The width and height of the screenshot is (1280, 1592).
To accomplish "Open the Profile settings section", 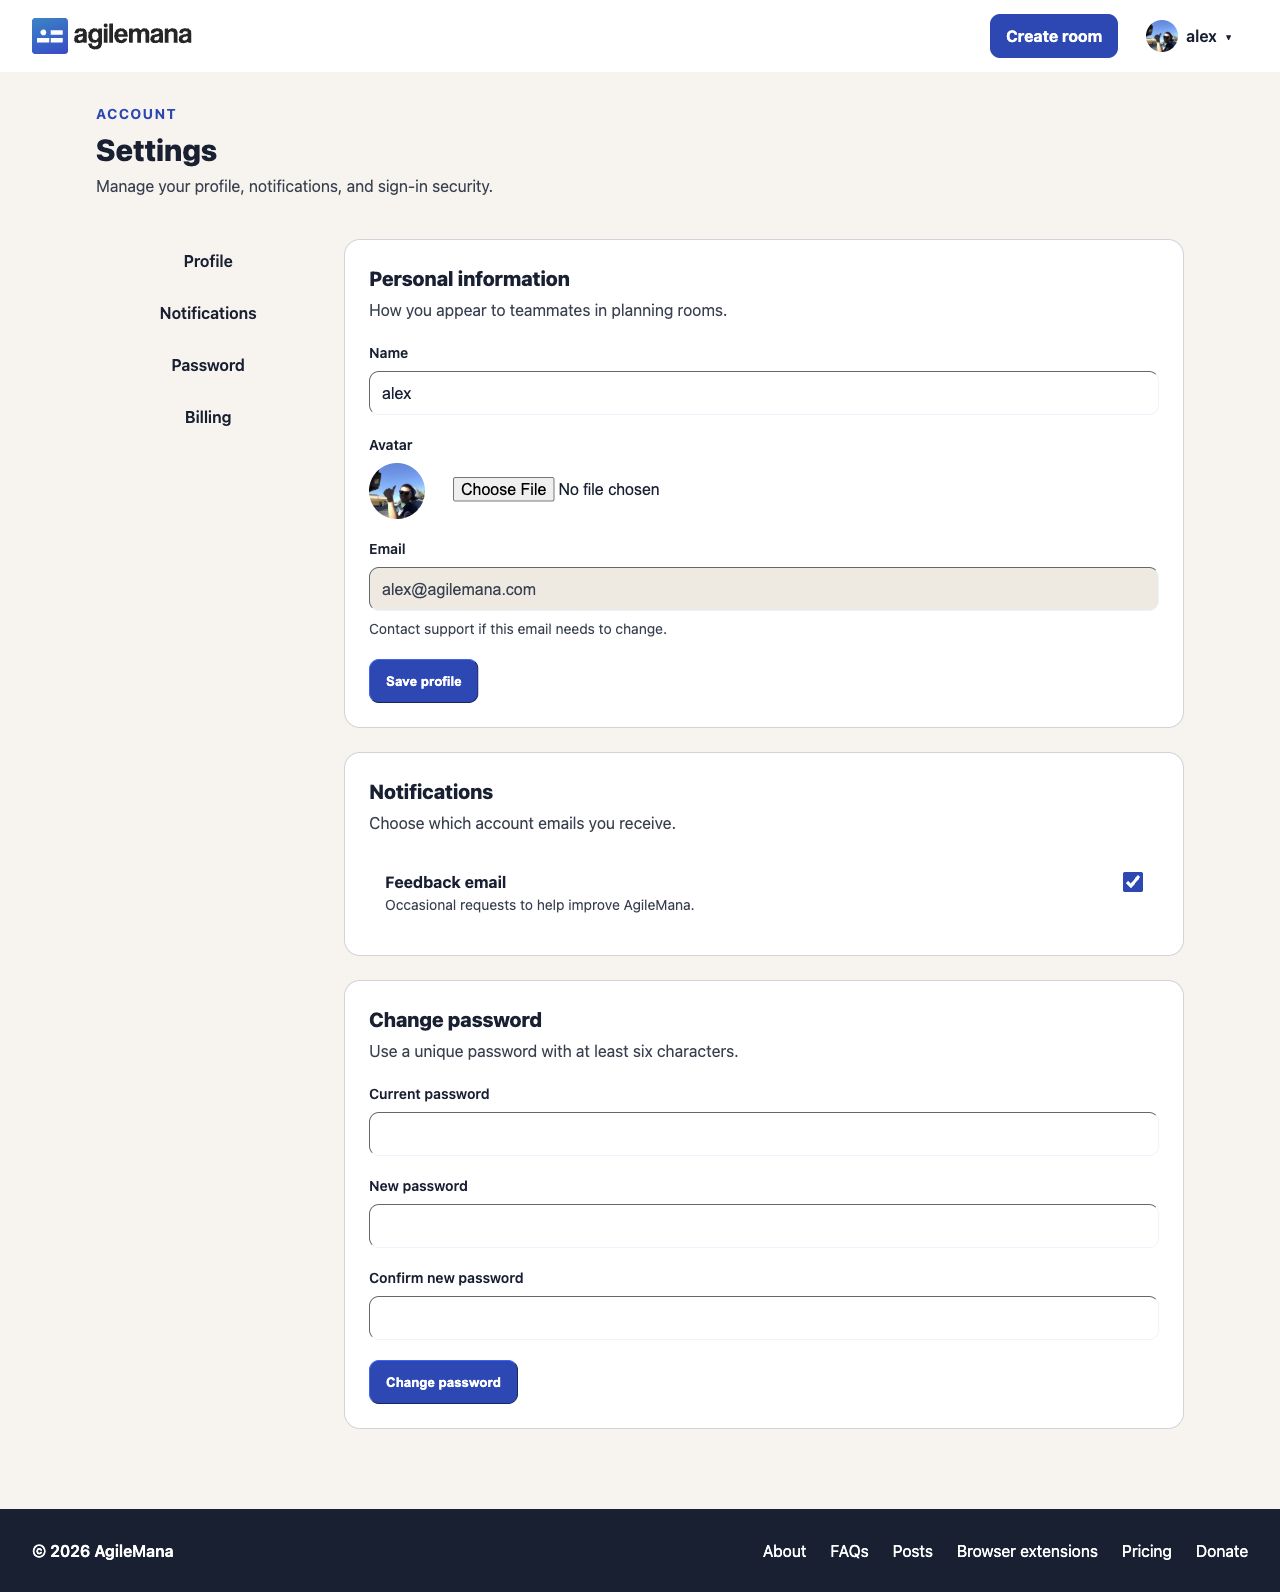I will (x=208, y=261).
